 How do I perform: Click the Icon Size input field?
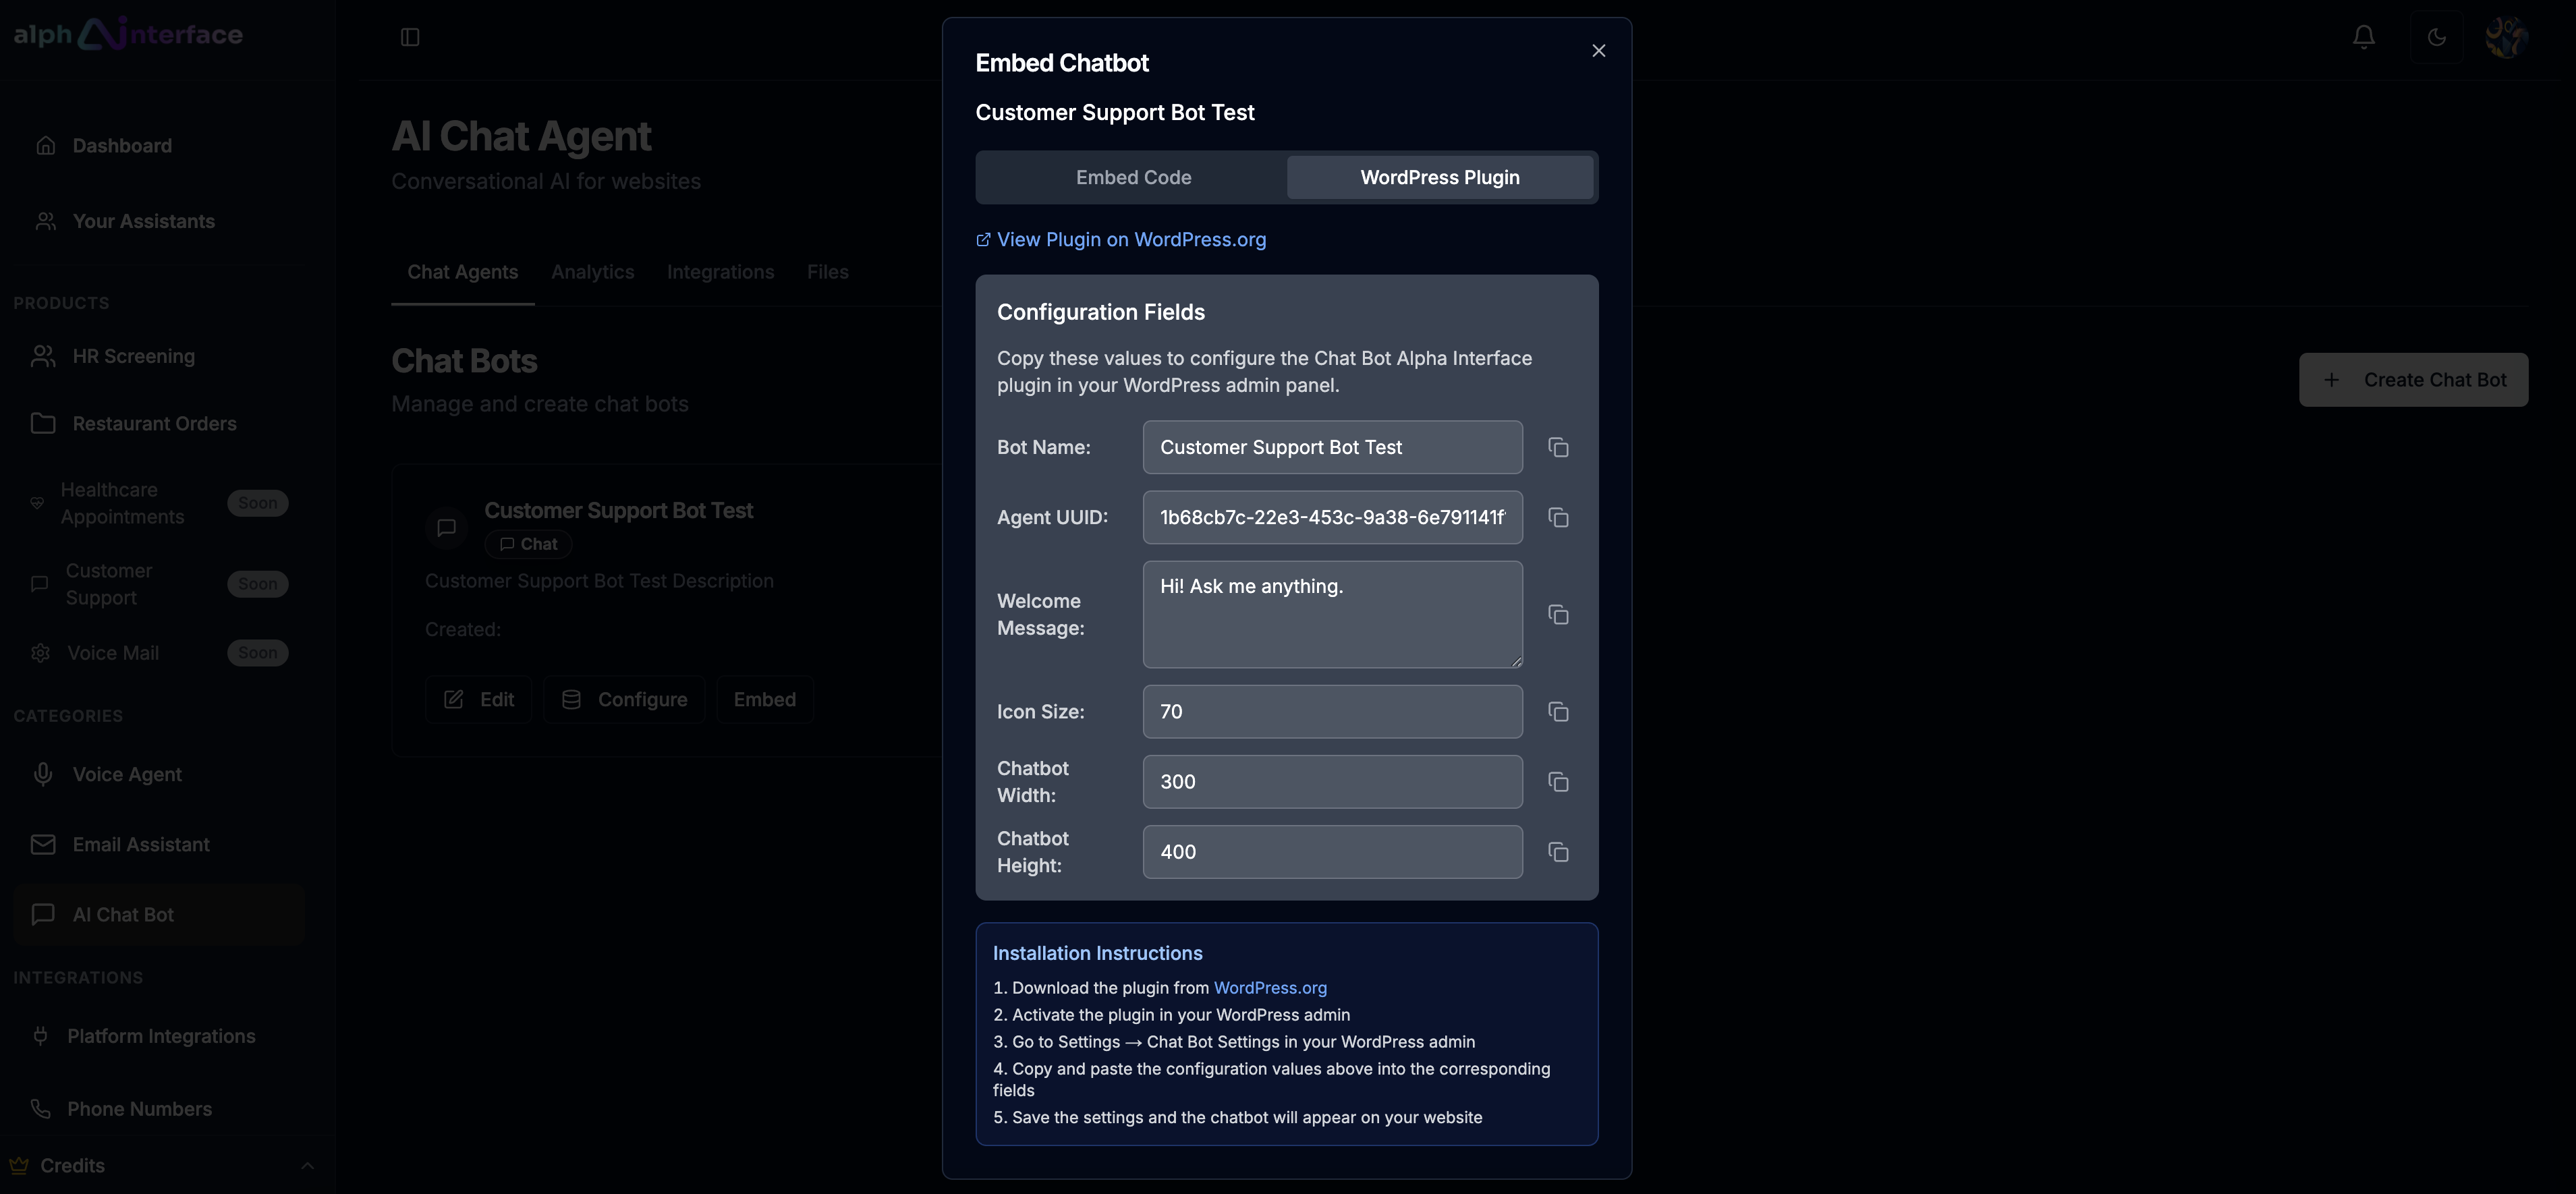coord(1331,711)
